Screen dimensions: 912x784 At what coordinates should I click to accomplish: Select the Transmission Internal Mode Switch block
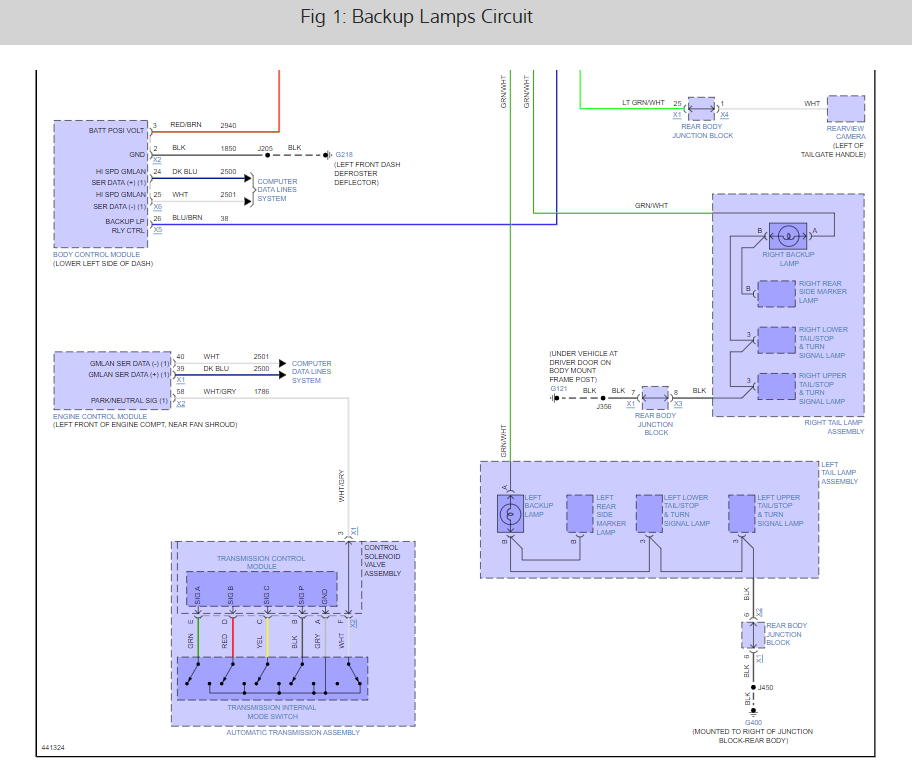pyautogui.click(x=272, y=678)
